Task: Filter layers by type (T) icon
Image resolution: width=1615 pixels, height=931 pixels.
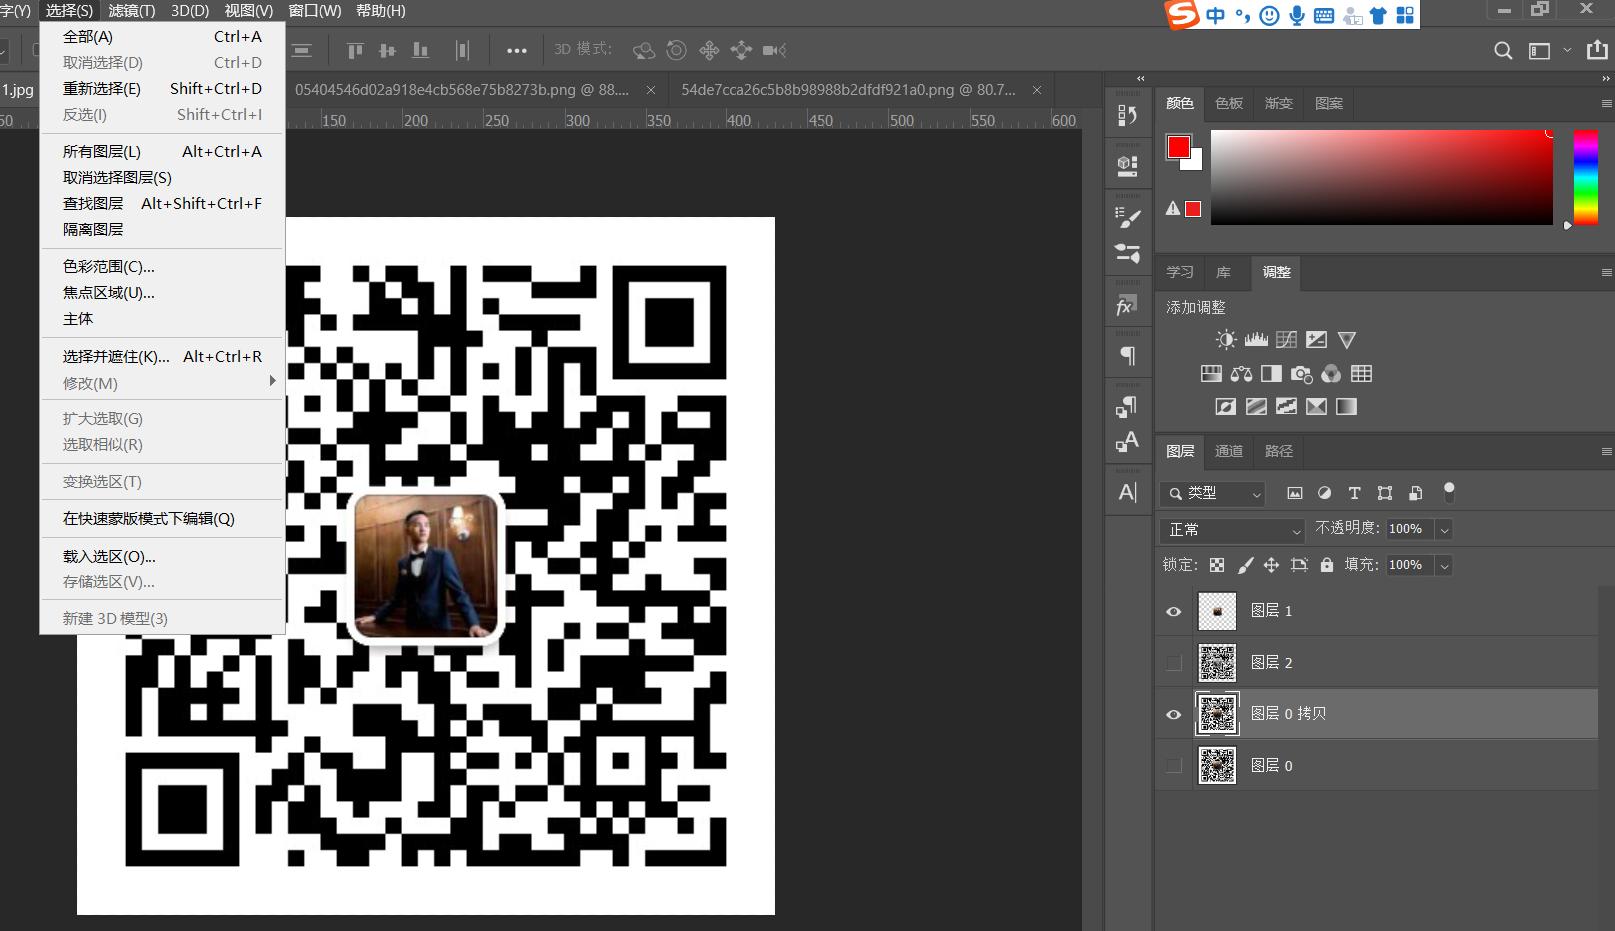Action: 1354,493
